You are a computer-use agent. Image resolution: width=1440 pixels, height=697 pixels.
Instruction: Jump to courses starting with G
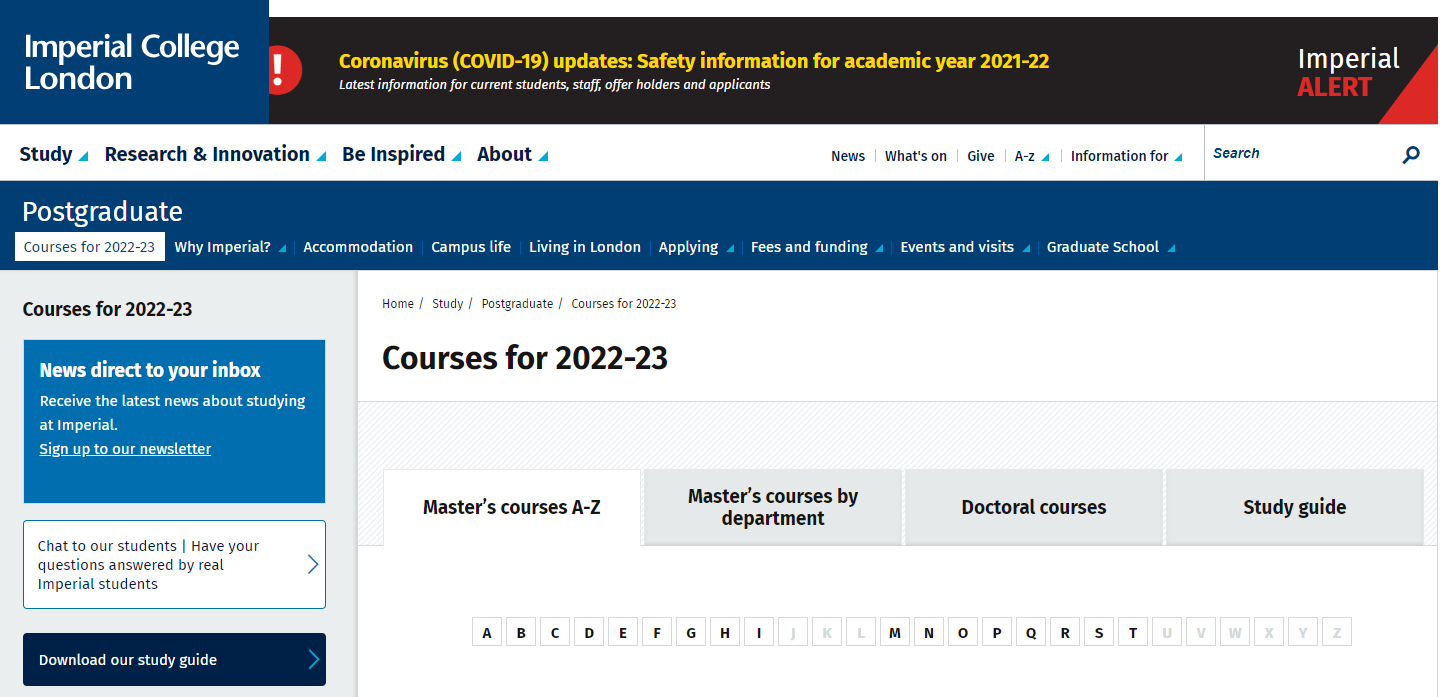click(691, 632)
